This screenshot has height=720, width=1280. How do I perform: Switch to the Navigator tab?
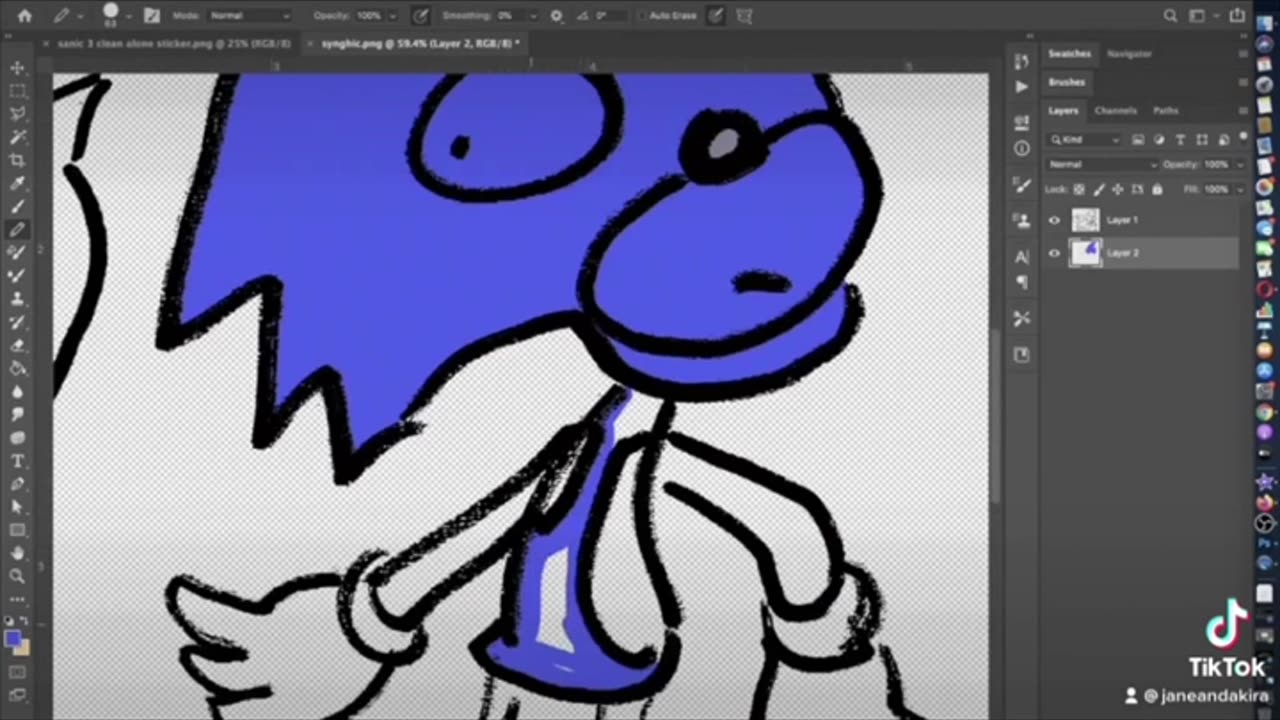1129,53
